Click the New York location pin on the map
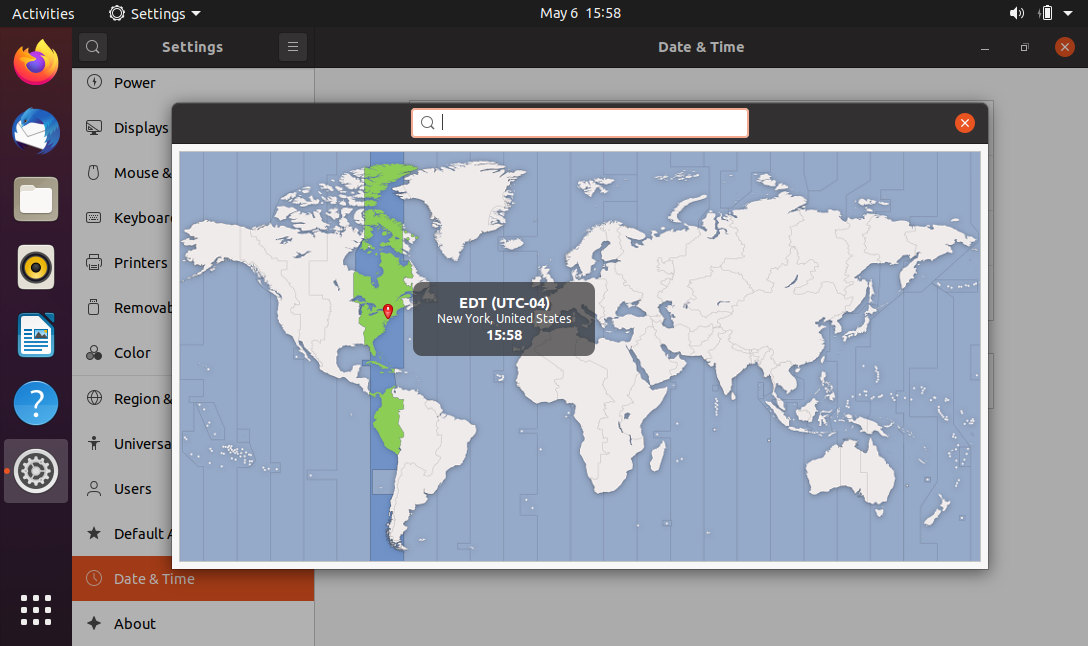Screen dimensions: 1088x646 388,311
